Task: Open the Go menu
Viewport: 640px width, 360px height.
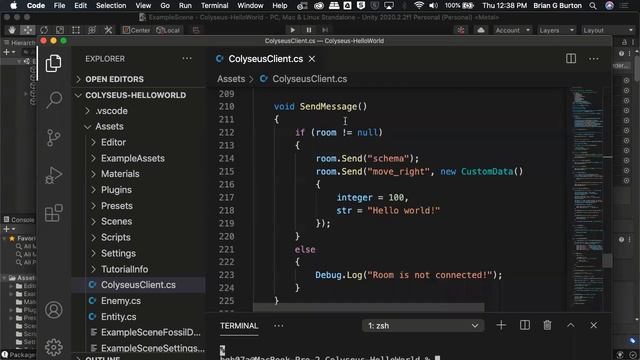Action: [165, 5]
